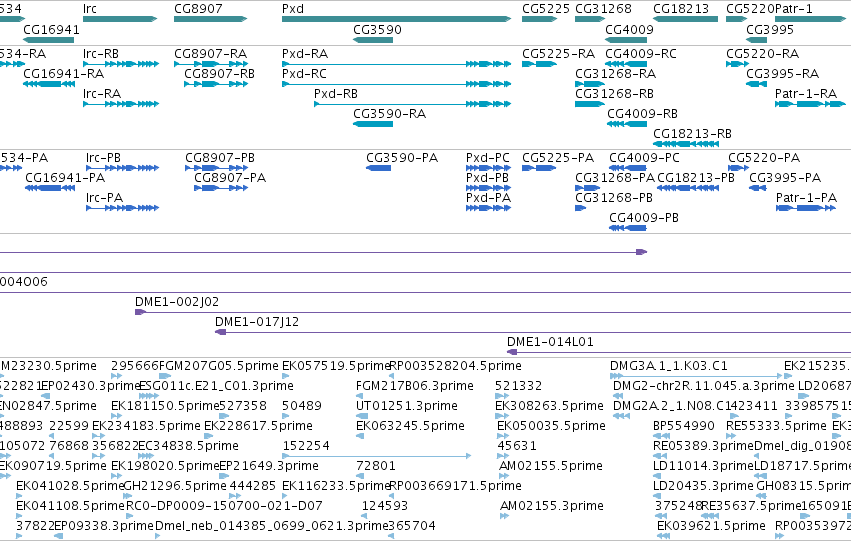Click the CG3590 gene label
The width and height of the screenshot is (851, 541).
point(377,29)
